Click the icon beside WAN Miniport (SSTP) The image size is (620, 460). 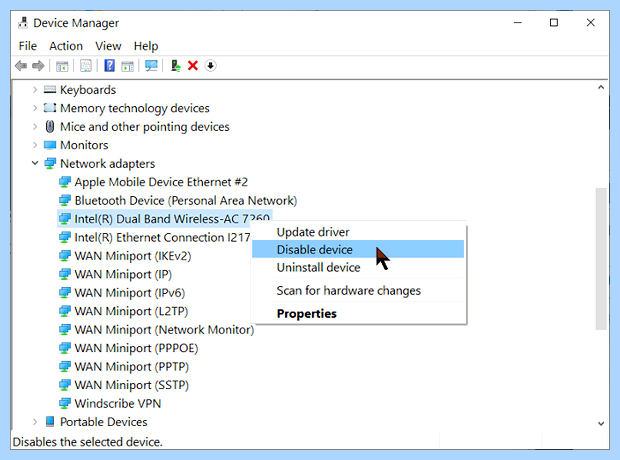pyautogui.click(x=65, y=385)
